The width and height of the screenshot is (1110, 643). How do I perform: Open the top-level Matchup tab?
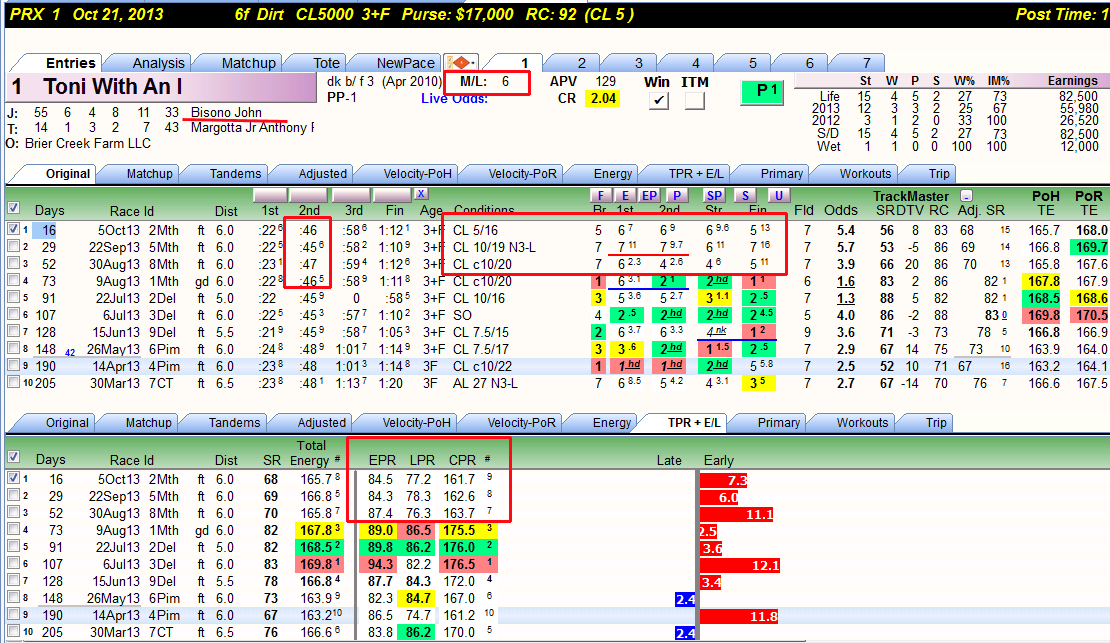pos(248,63)
